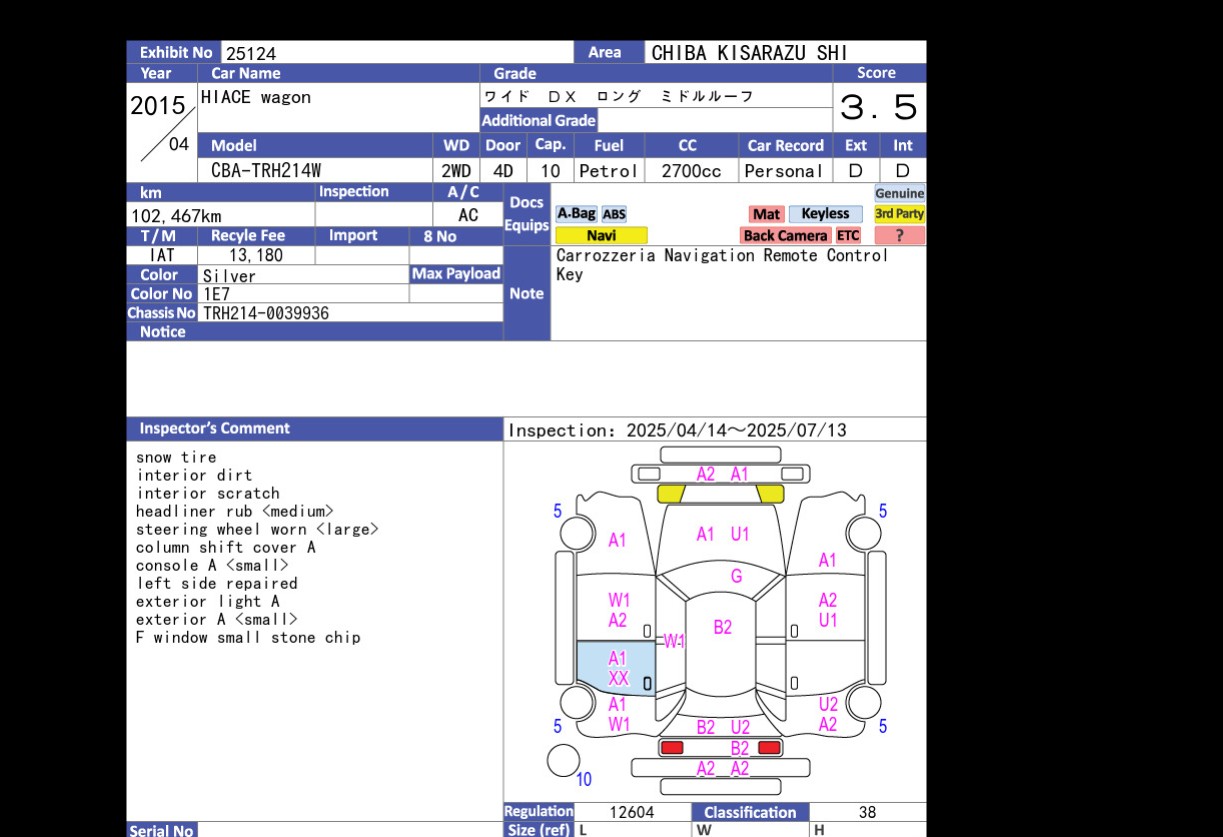This screenshot has height=837, width=1223.
Task: Click the XX mark on the diagram
Action: tap(619, 678)
